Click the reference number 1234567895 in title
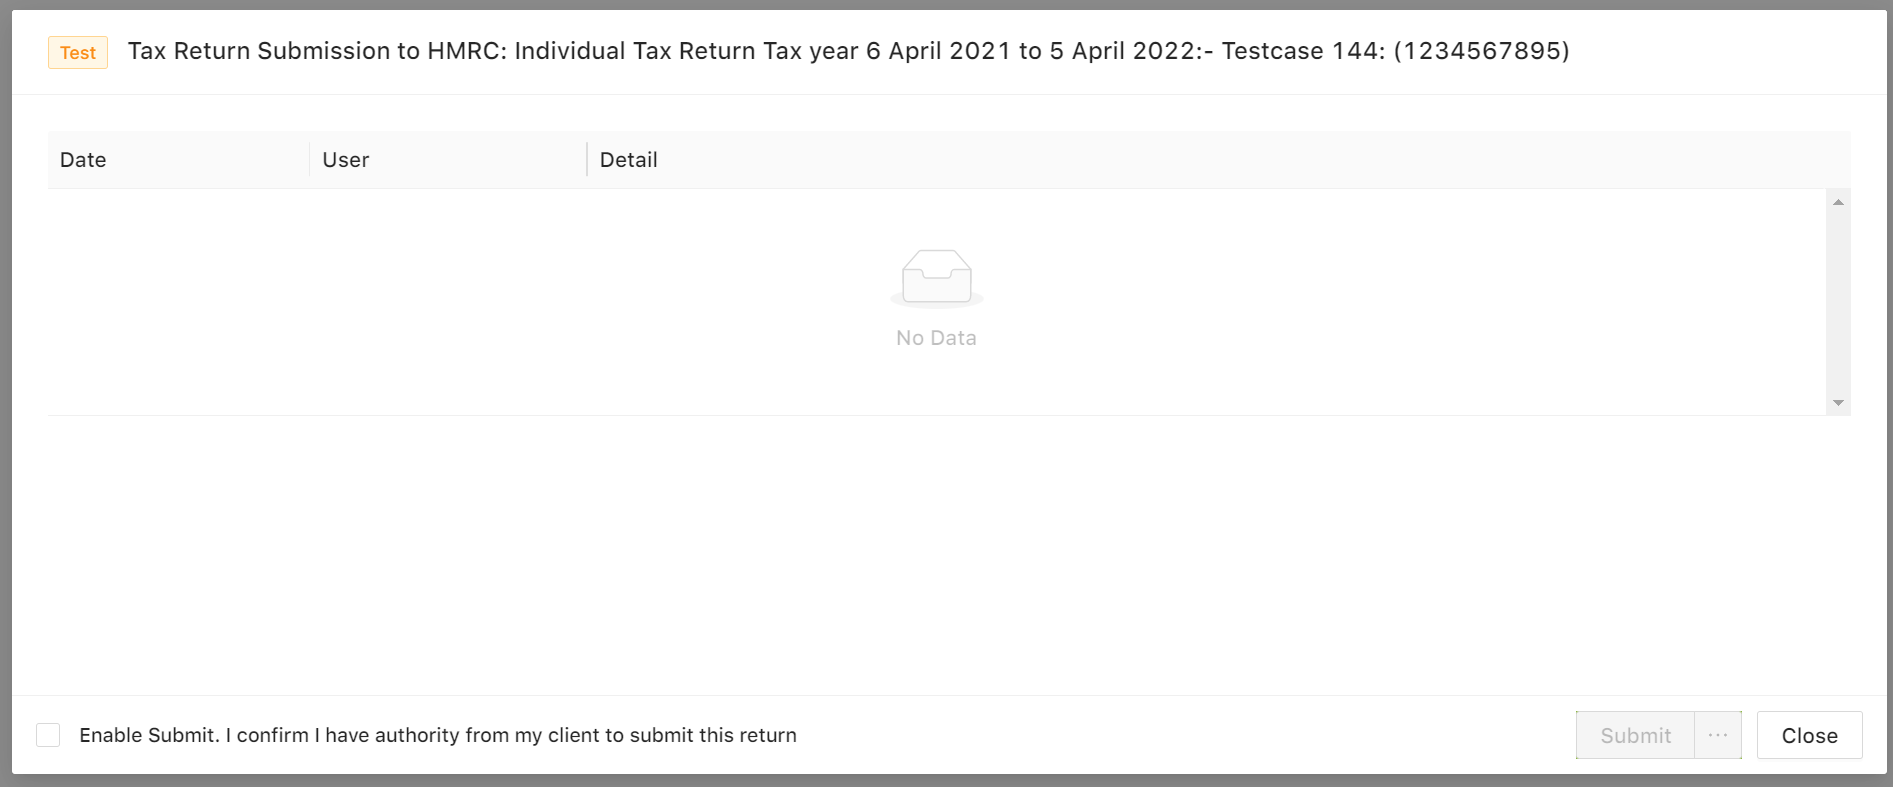 [x=1481, y=51]
